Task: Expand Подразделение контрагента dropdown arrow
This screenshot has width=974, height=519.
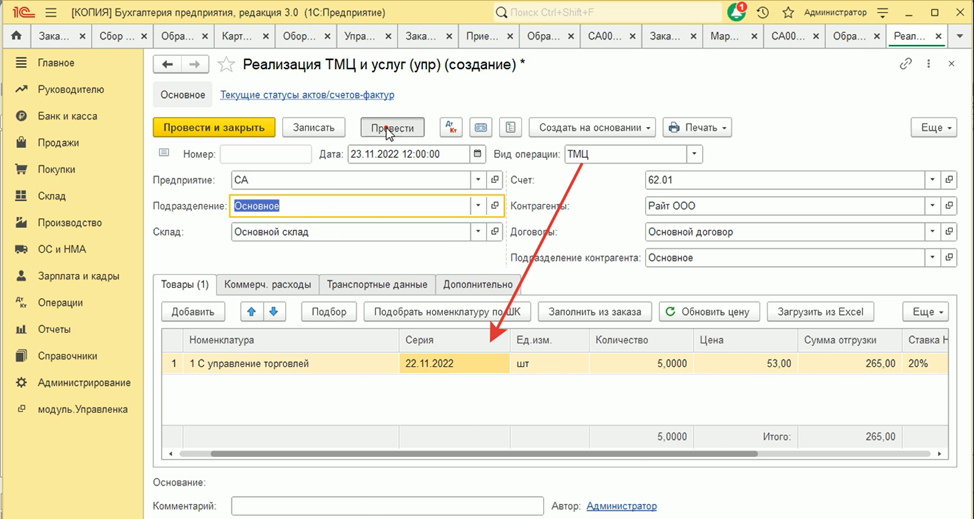Action: pos(932,258)
